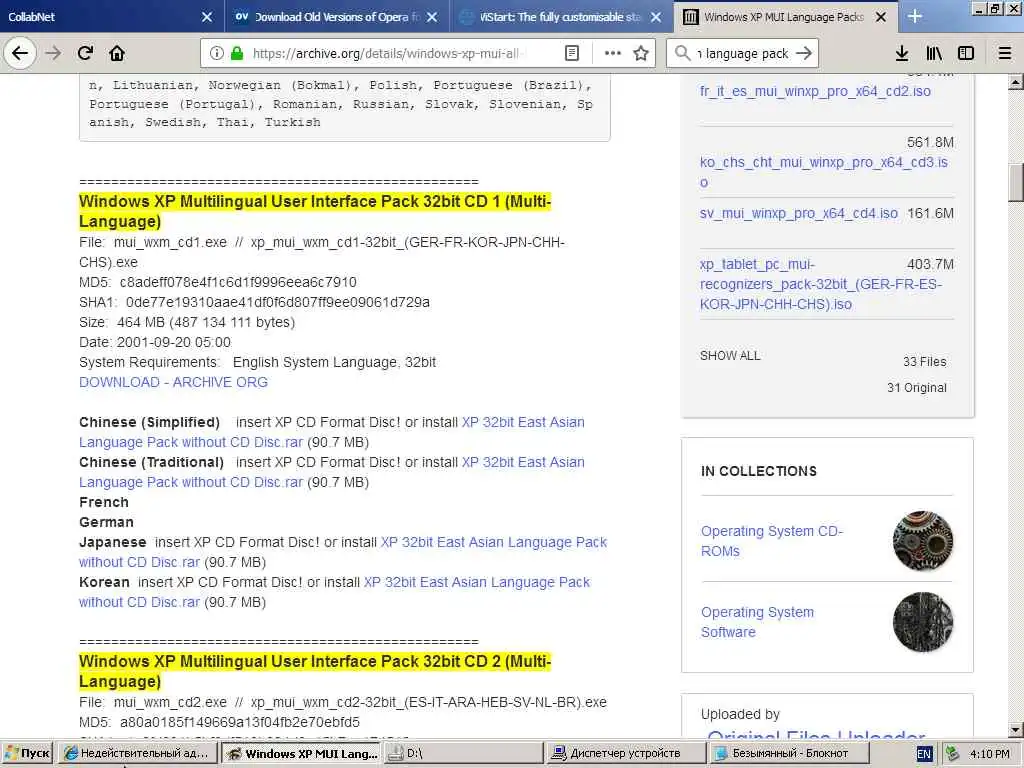Open Диспетчер устройств from taskbar
This screenshot has height=768, width=1024.
[625, 754]
